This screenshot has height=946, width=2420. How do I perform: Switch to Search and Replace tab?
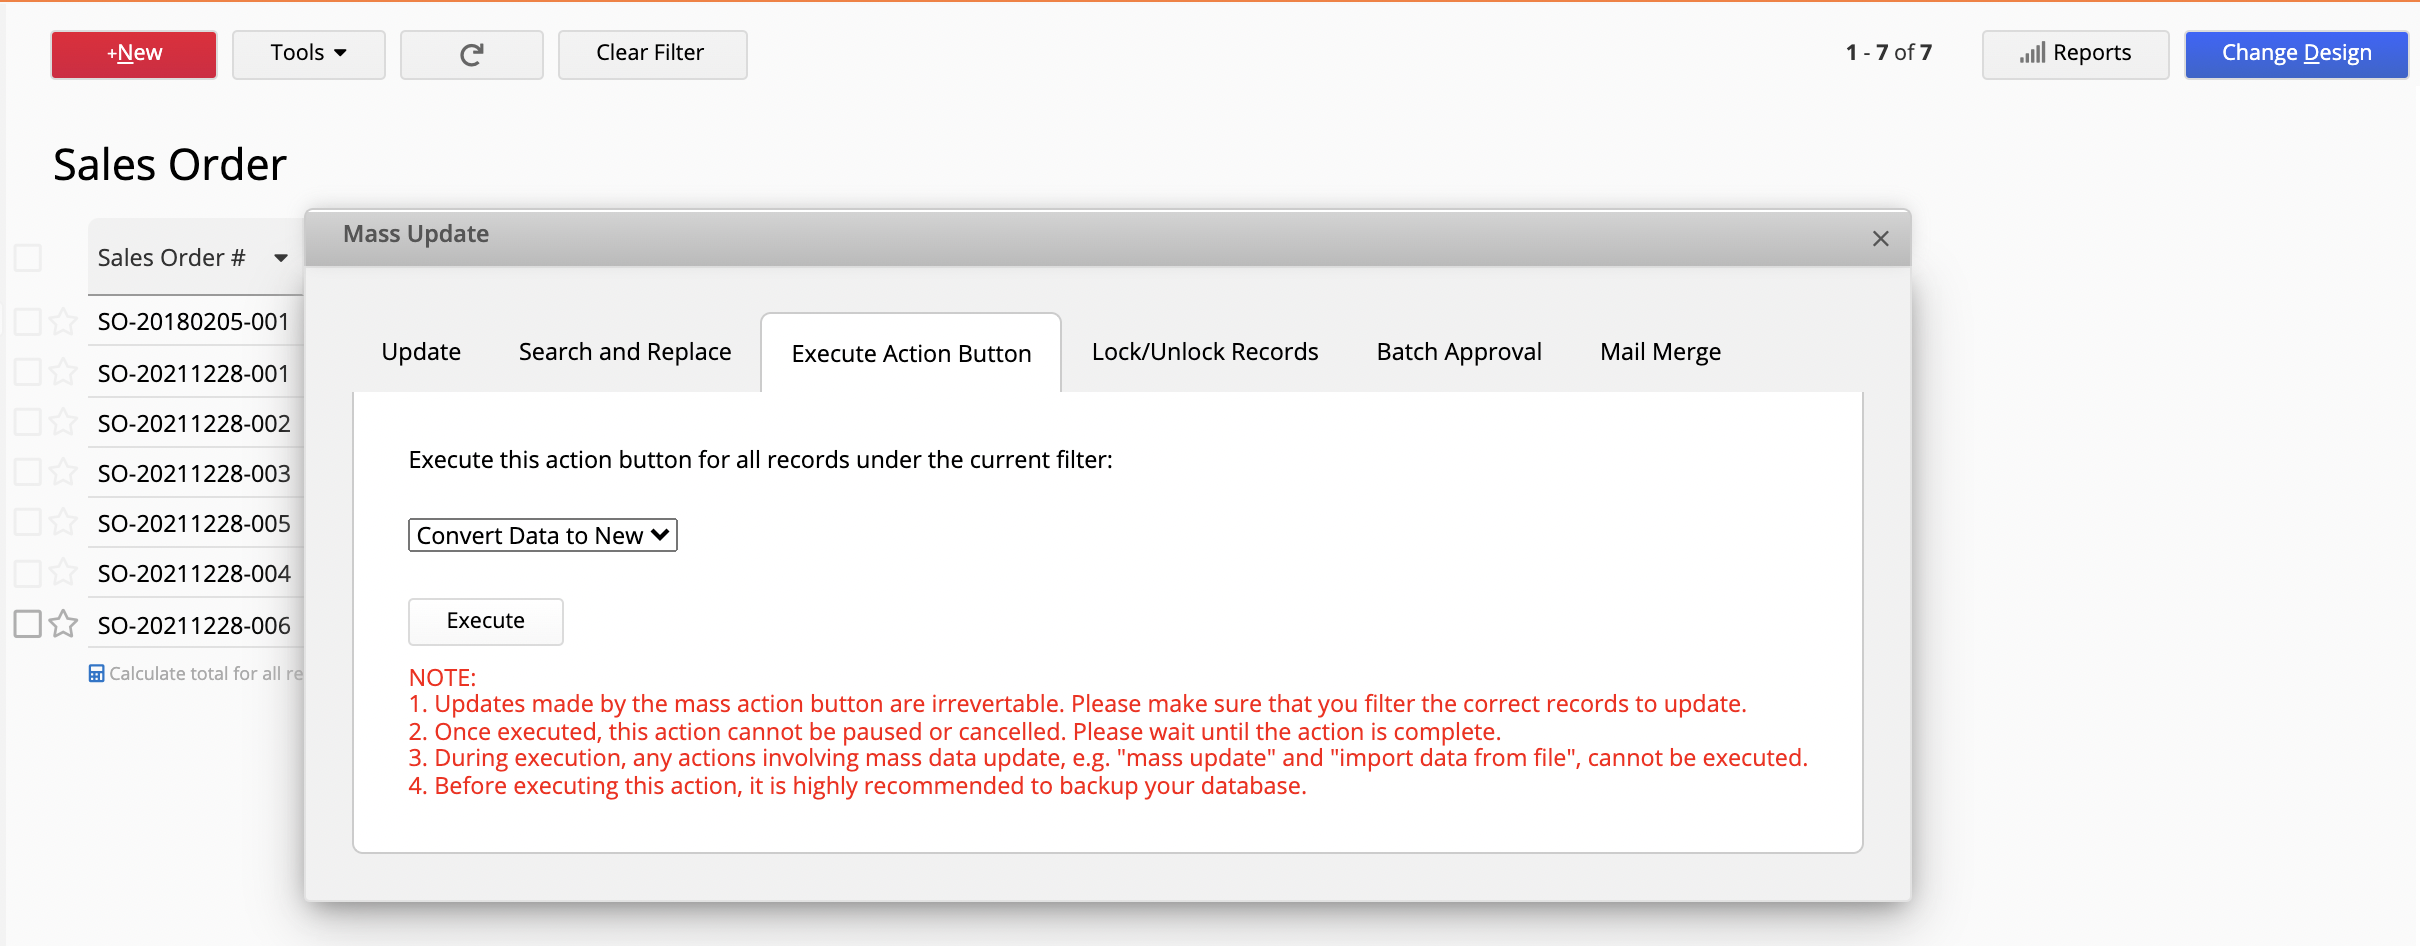point(625,352)
